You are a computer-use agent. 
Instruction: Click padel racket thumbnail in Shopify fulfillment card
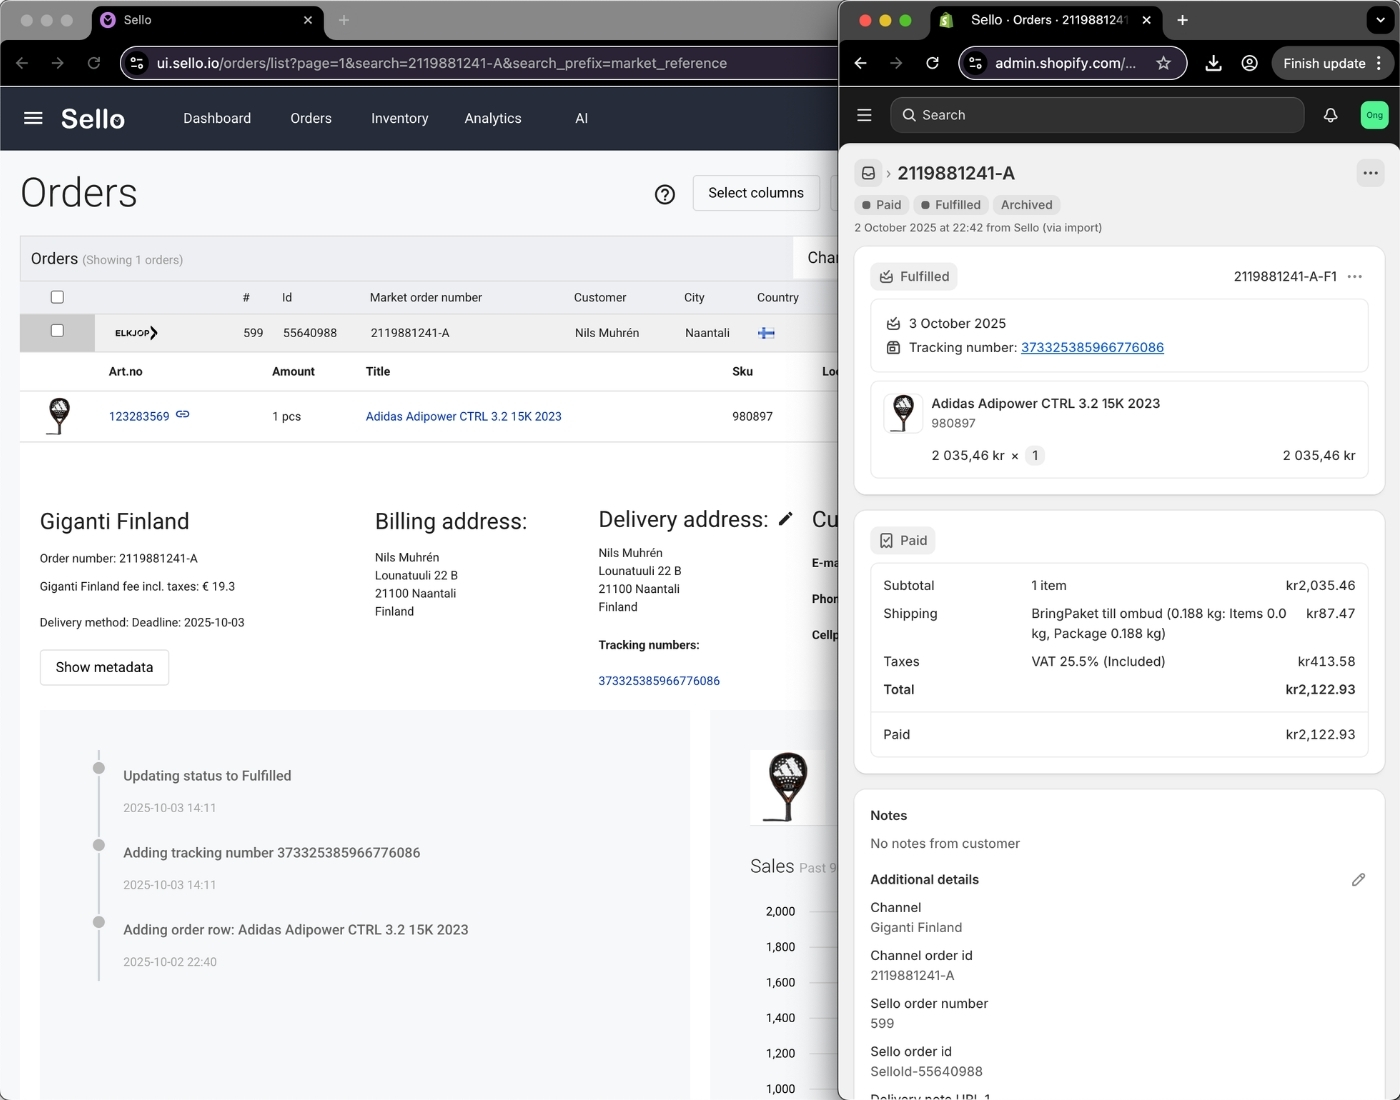(903, 412)
